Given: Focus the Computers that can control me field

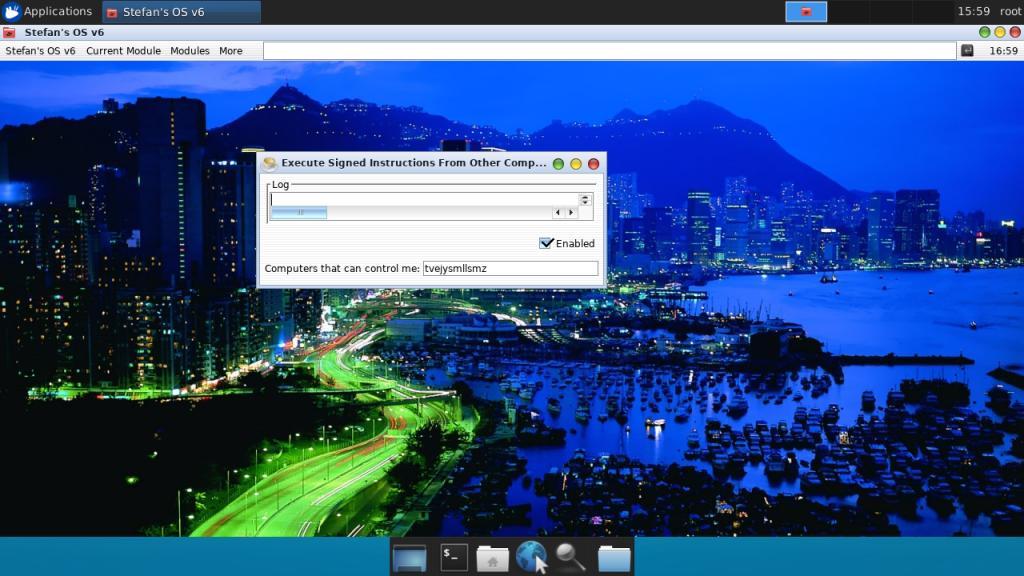Looking at the screenshot, I should [x=510, y=268].
